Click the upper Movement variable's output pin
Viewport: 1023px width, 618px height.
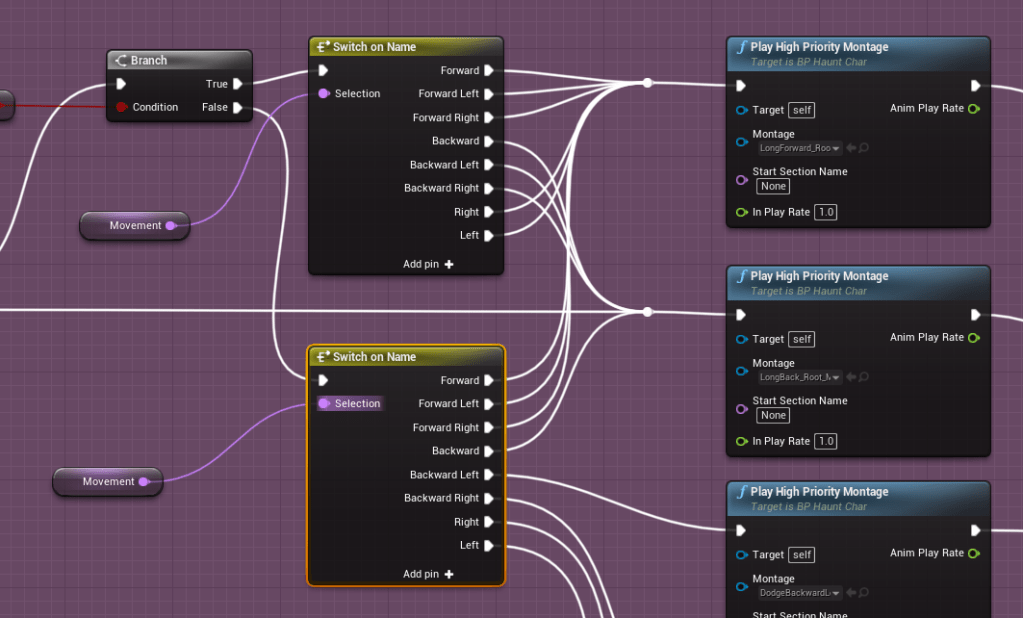coord(171,226)
